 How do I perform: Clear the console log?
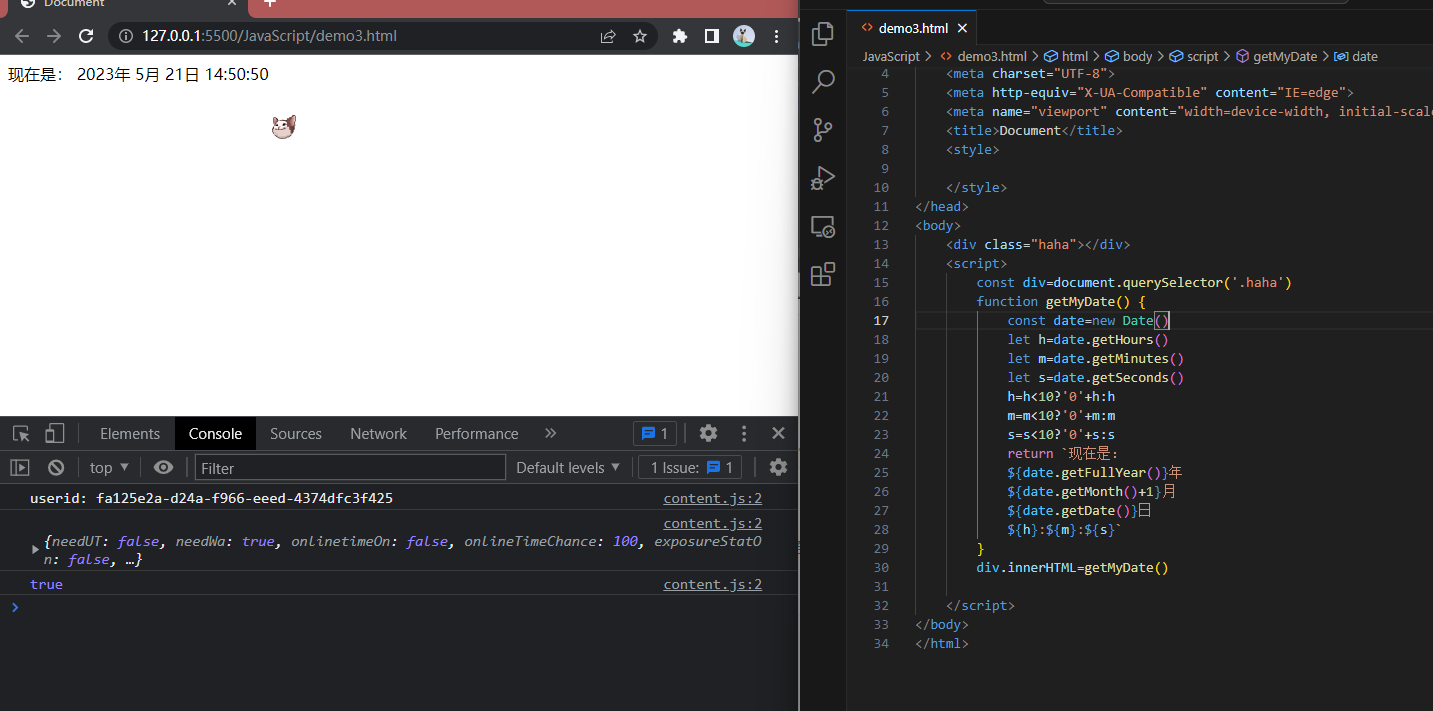tap(56, 467)
